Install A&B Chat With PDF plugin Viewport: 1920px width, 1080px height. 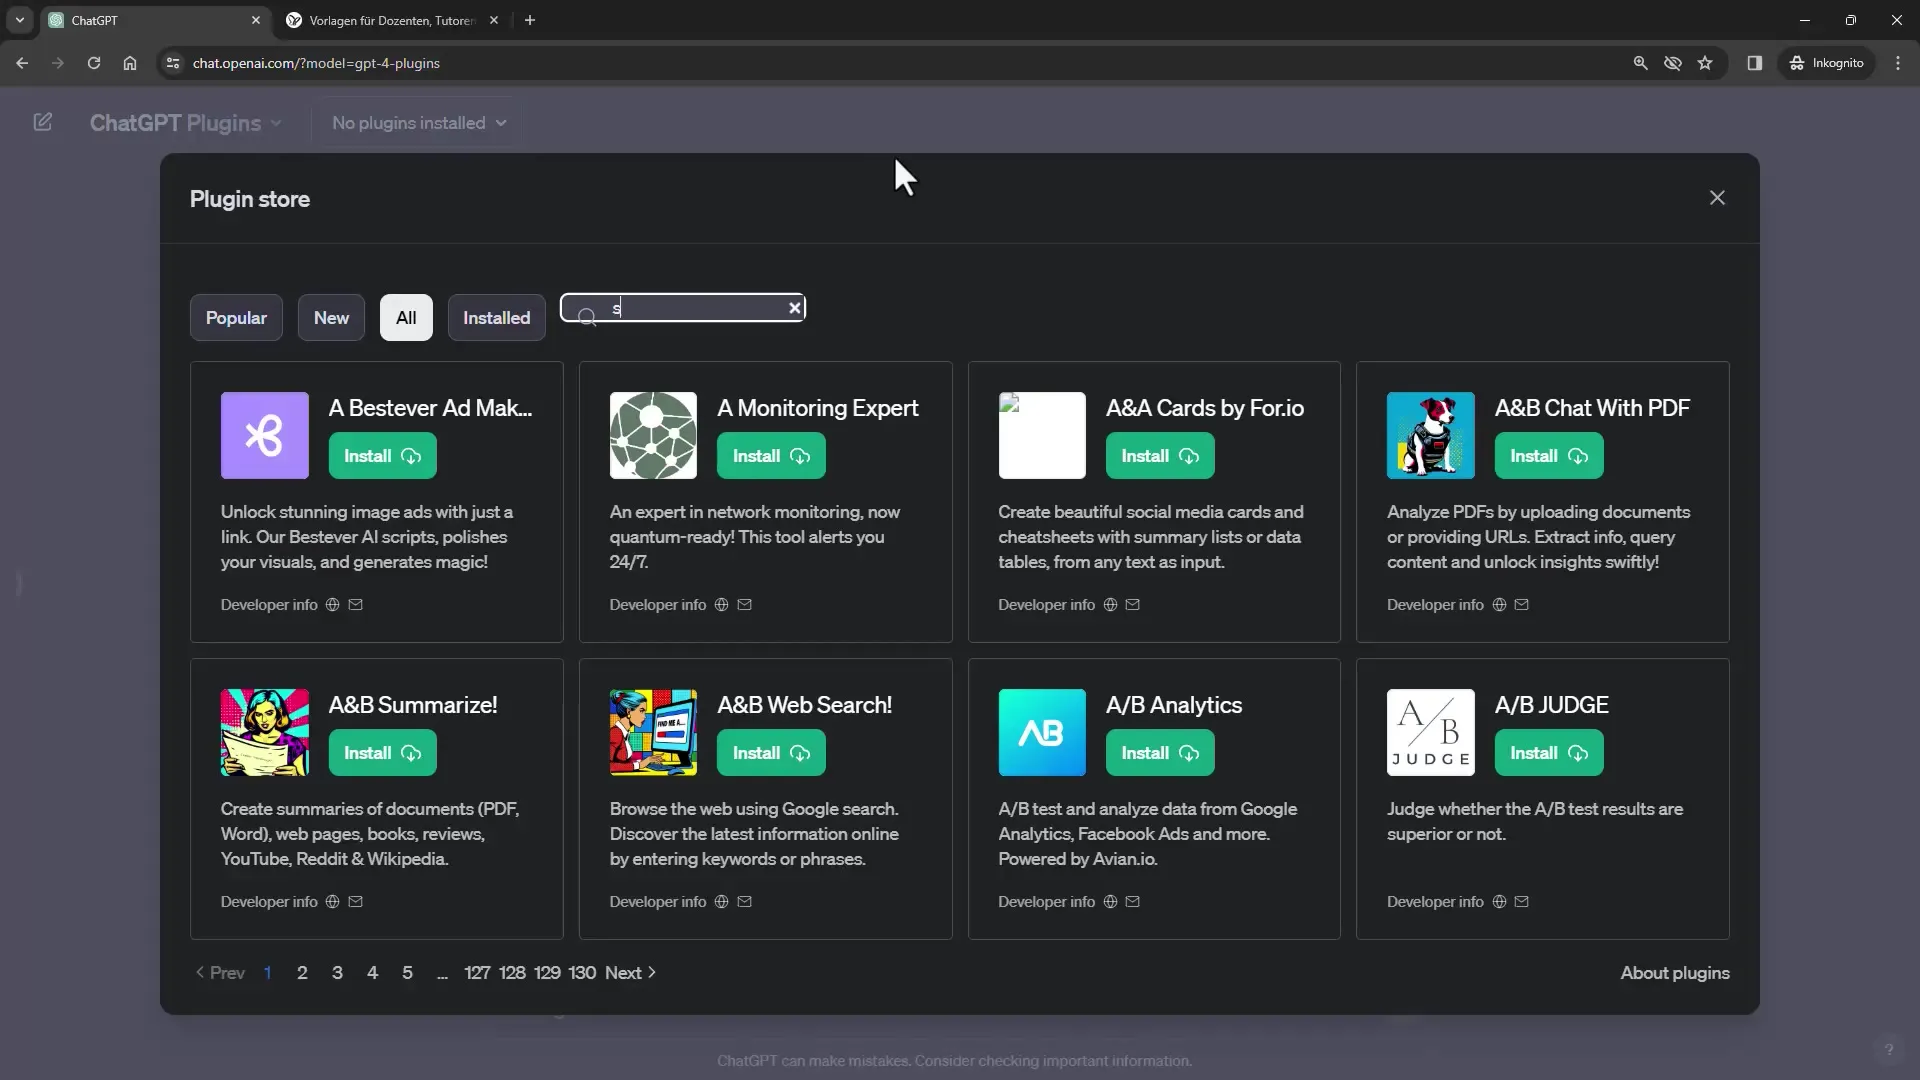[1548, 456]
